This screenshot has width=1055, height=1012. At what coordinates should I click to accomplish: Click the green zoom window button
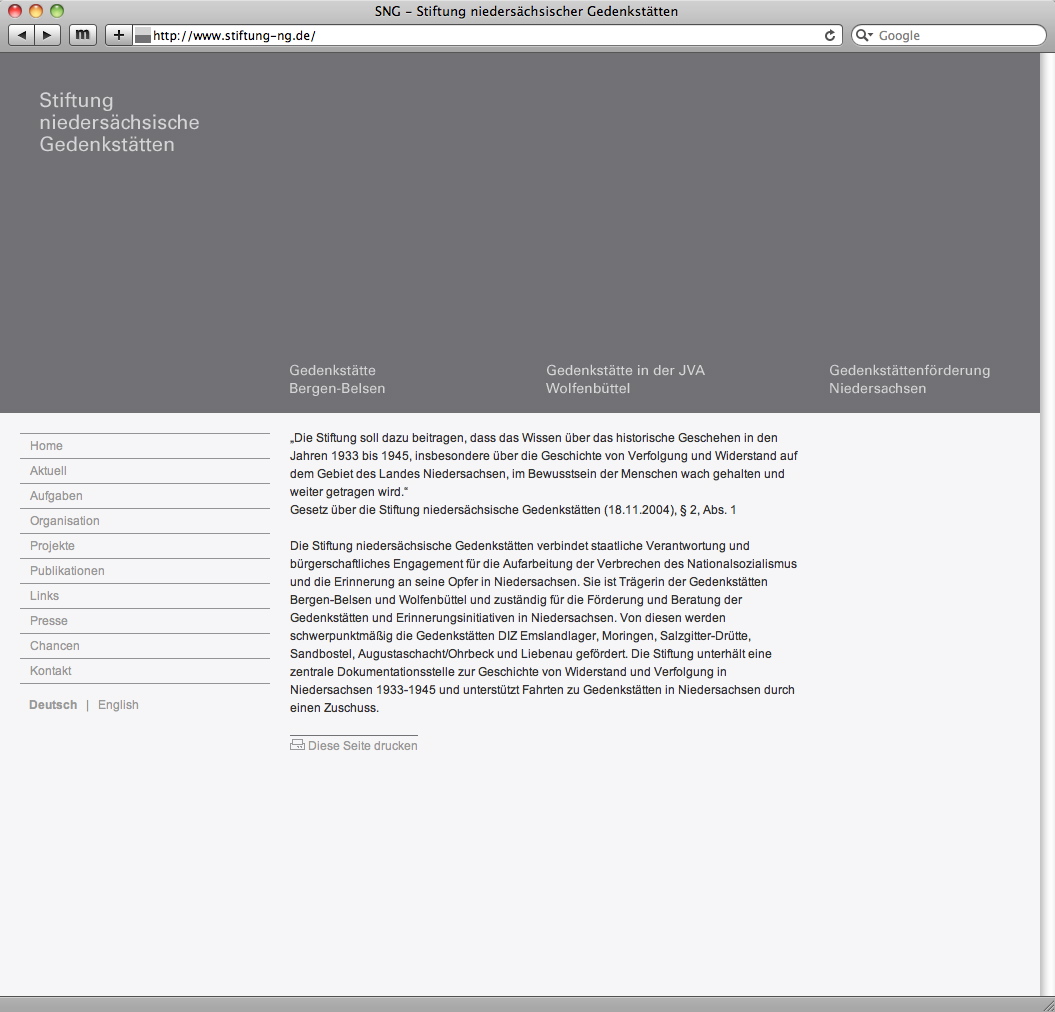(x=57, y=11)
